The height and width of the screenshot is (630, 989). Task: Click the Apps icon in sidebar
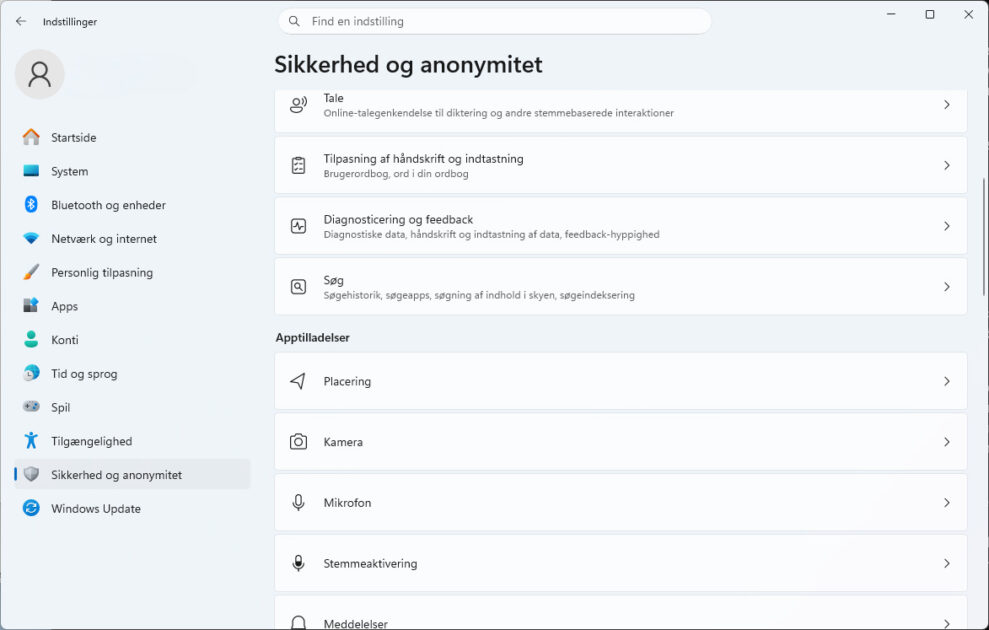(x=31, y=306)
